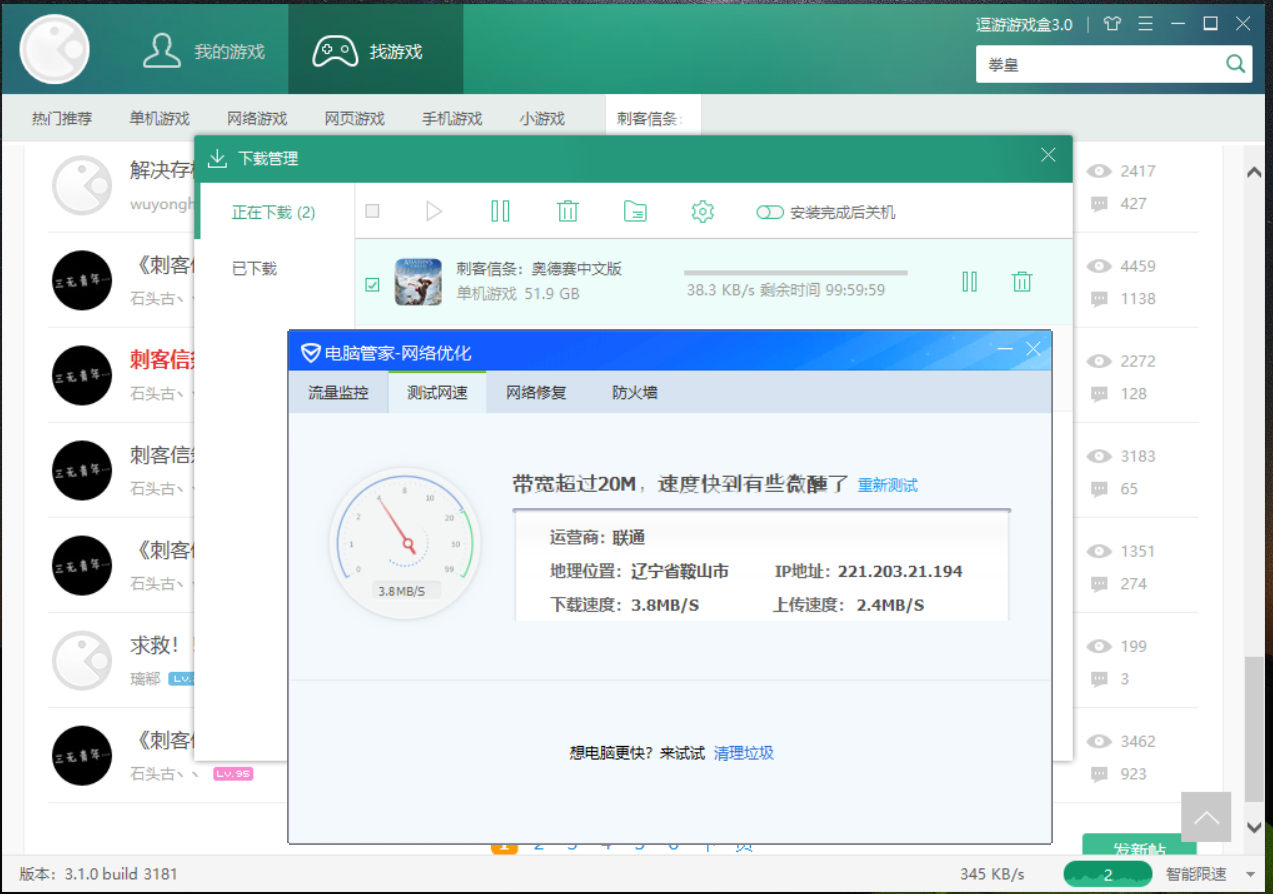
Task: Open the 小游戏 category
Action: [542, 118]
